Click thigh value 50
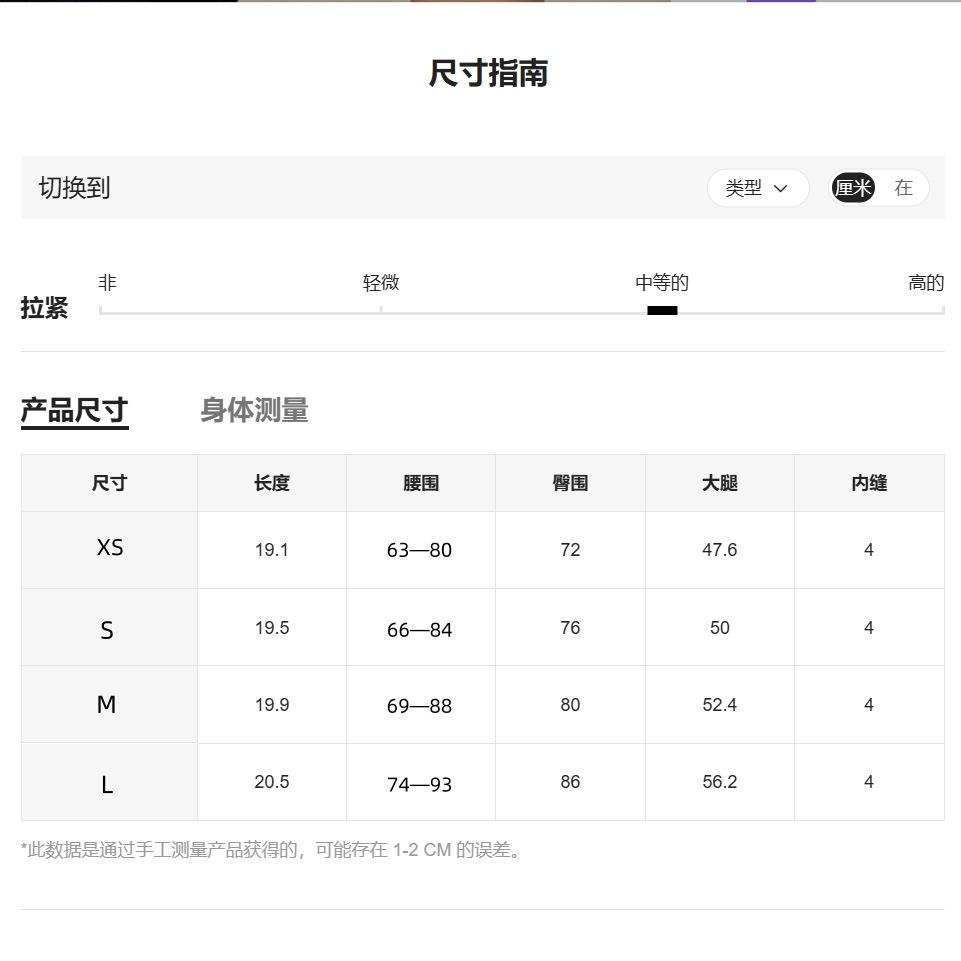 (720, 628)
